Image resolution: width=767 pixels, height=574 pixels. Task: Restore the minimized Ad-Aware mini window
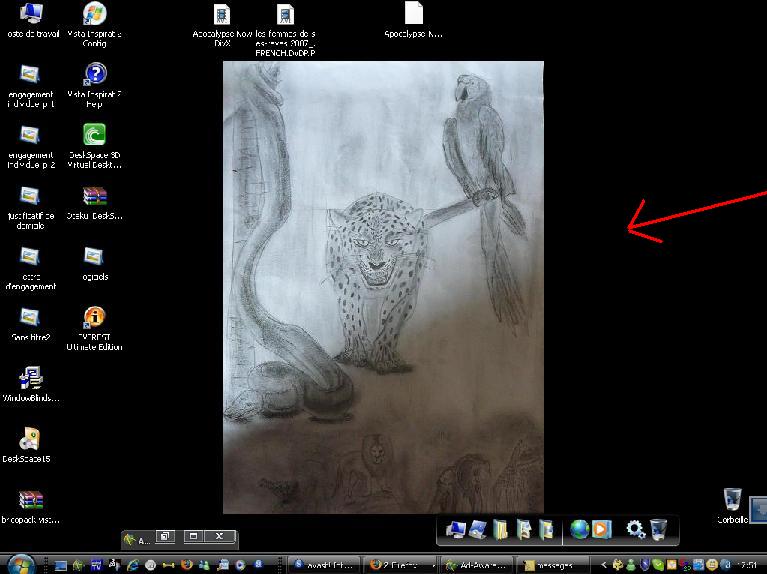(x=165, y=536)
